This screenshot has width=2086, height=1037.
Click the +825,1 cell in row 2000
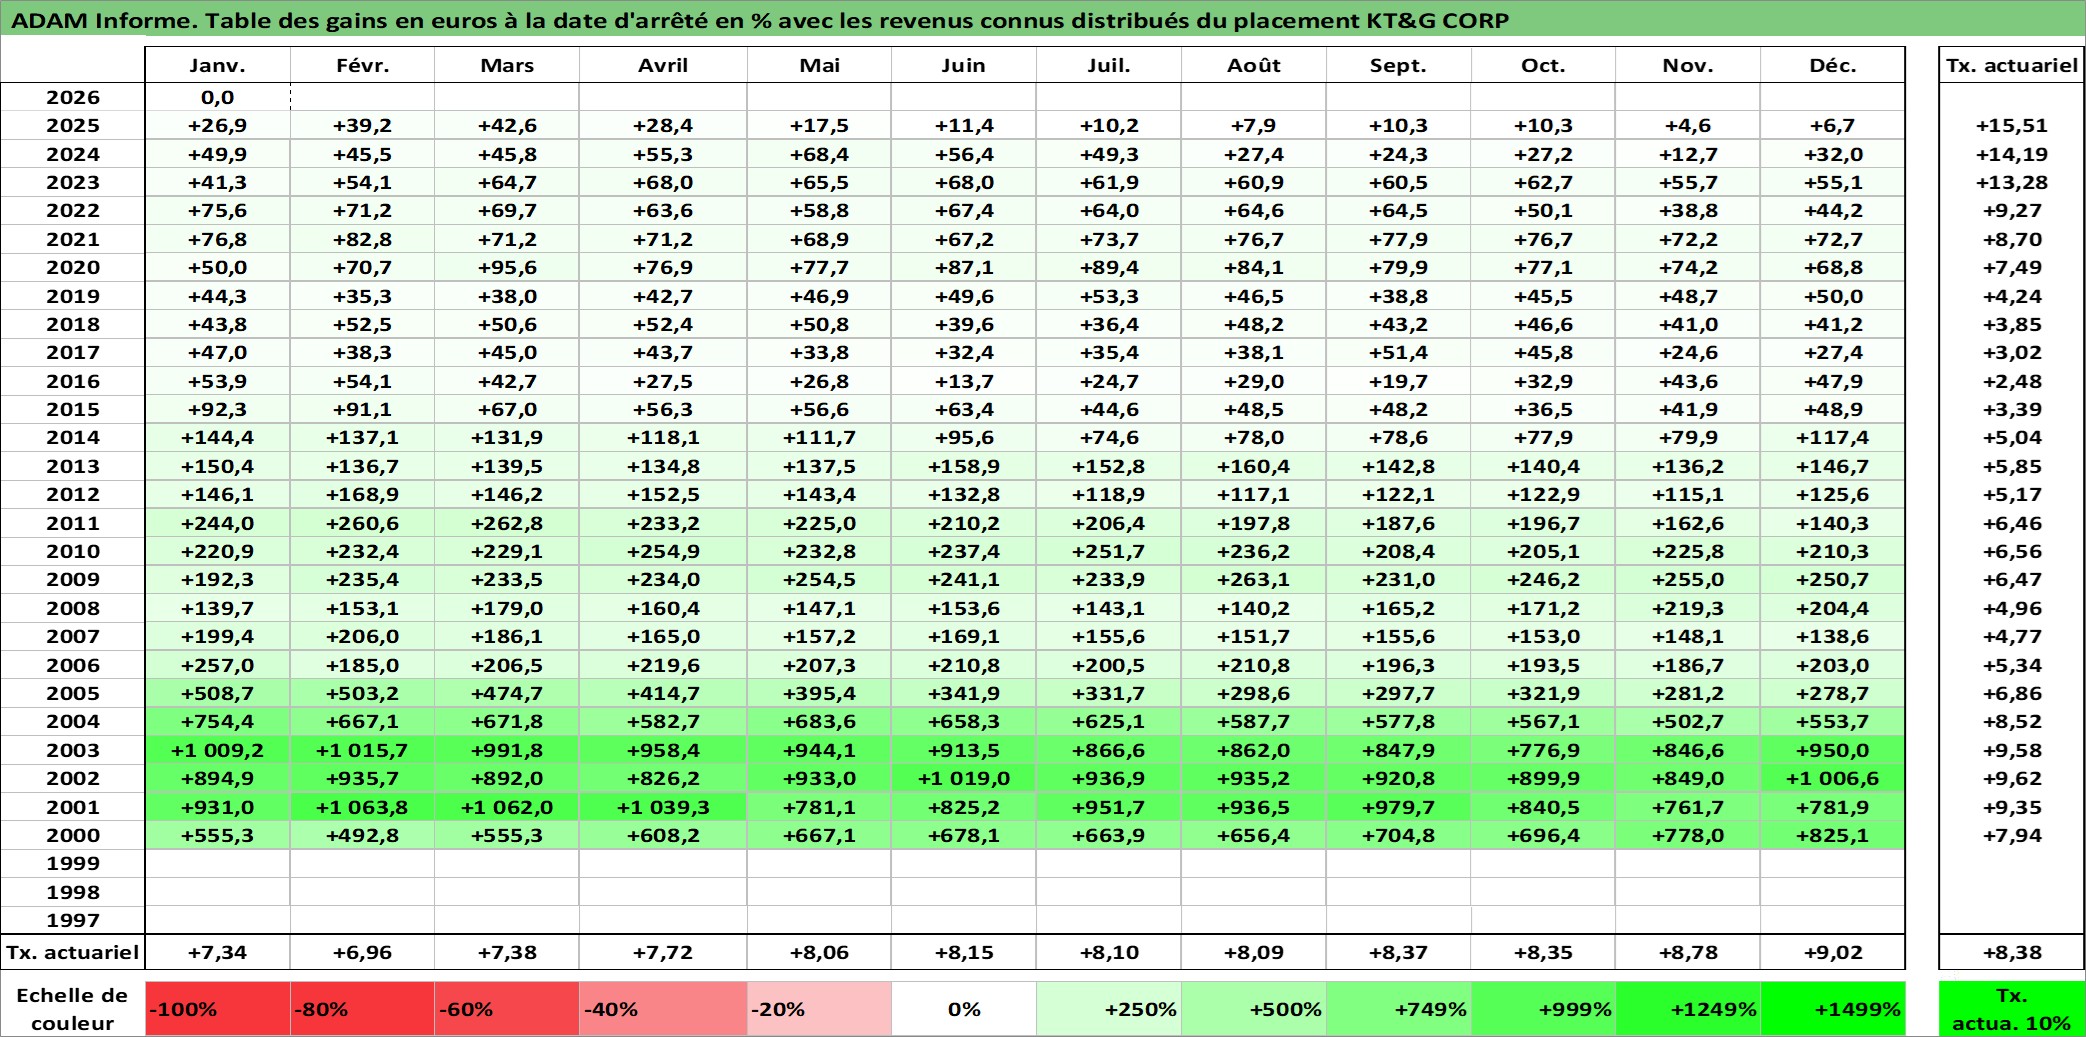pos(1833,835)
